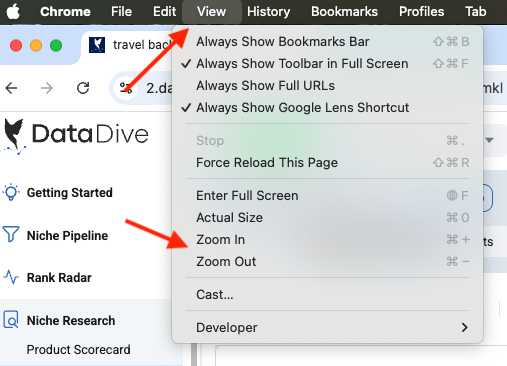Open the Edit menu
The height and width of the screenshot is (366, 507).
tap(164, 12)
